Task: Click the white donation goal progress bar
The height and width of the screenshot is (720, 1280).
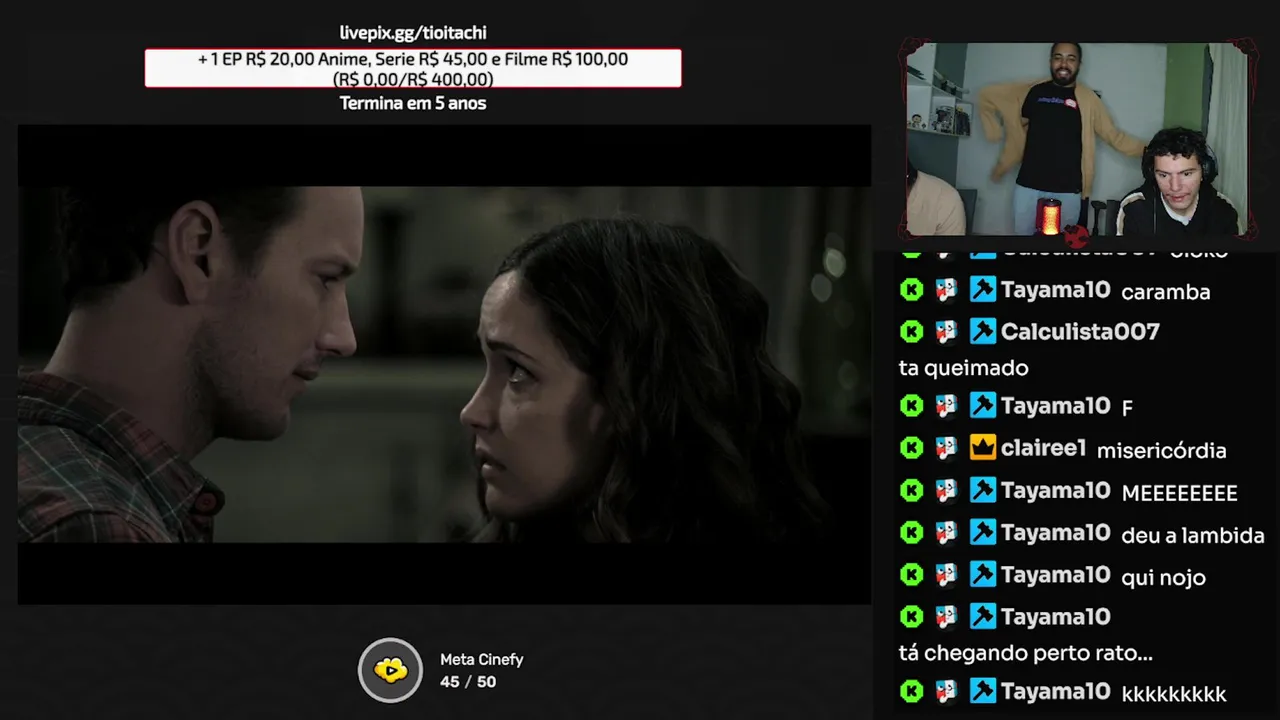Action: 413,68
